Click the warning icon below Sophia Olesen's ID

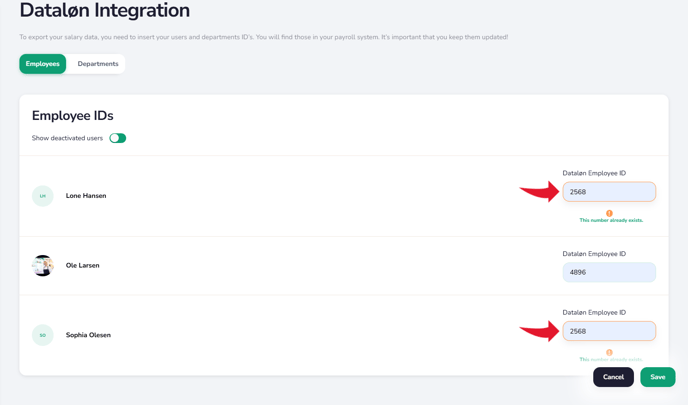click(609, 352)
